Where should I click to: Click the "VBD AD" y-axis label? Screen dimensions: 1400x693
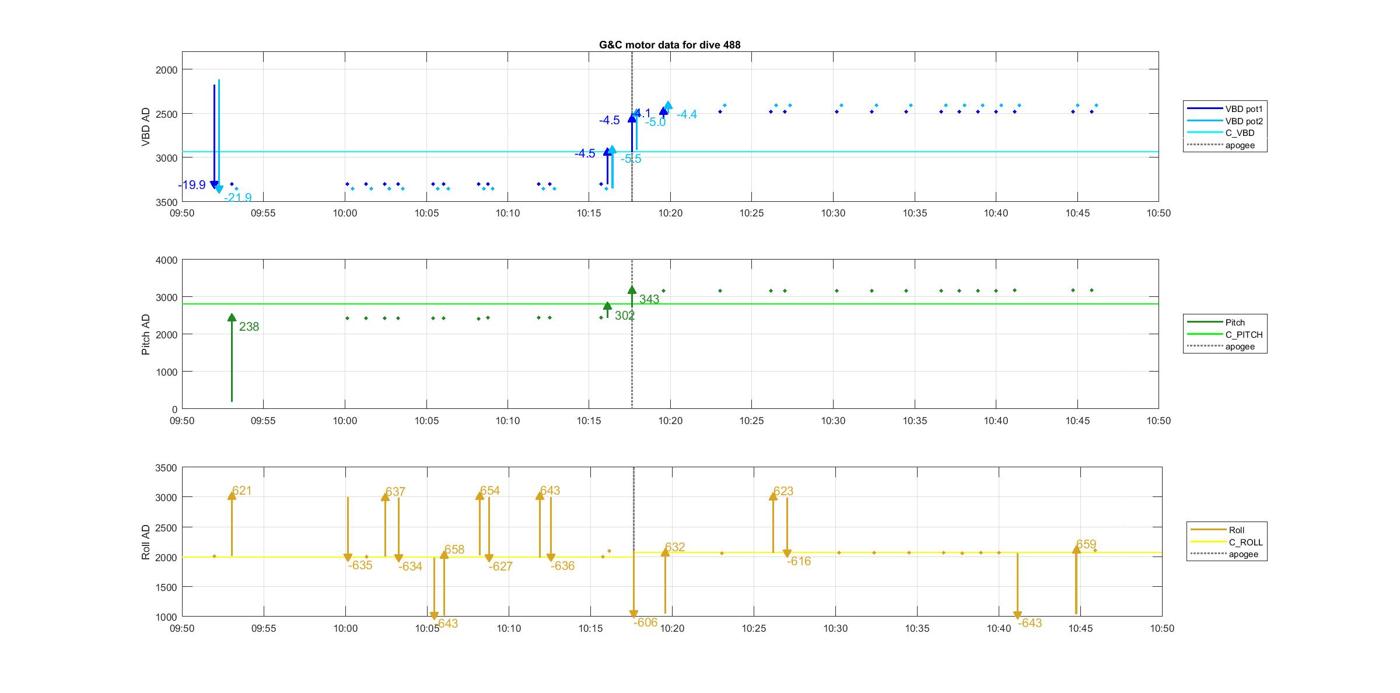tap(146, 127)
